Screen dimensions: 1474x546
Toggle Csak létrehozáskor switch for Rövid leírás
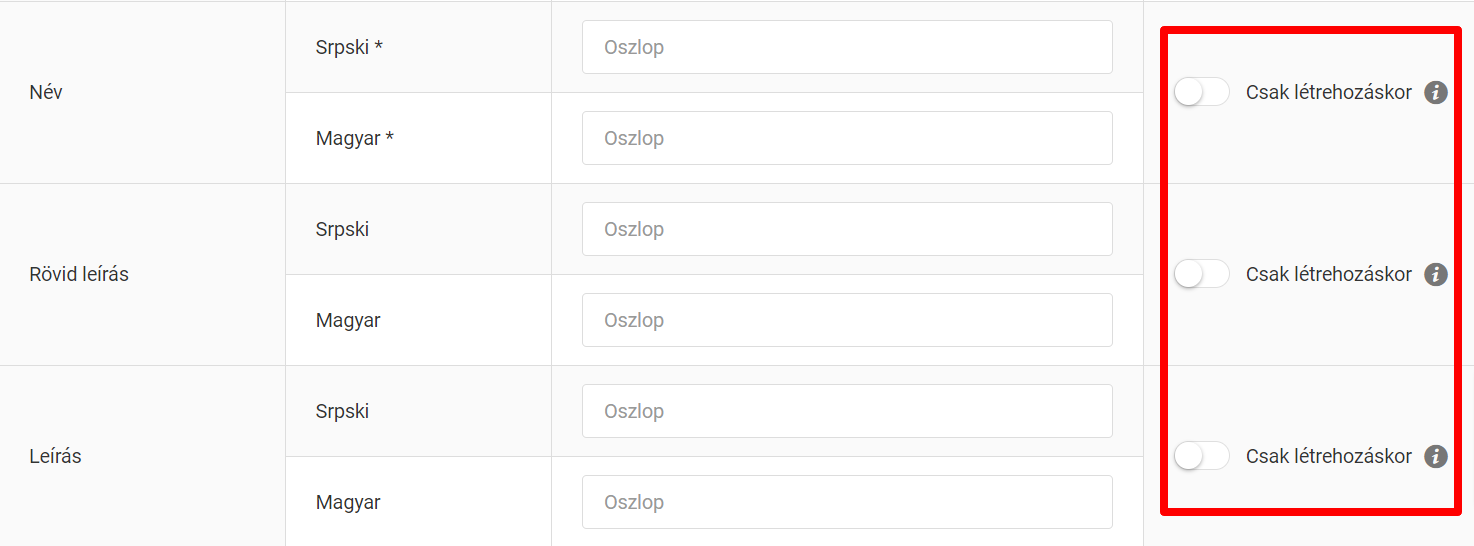(1201, 274)
